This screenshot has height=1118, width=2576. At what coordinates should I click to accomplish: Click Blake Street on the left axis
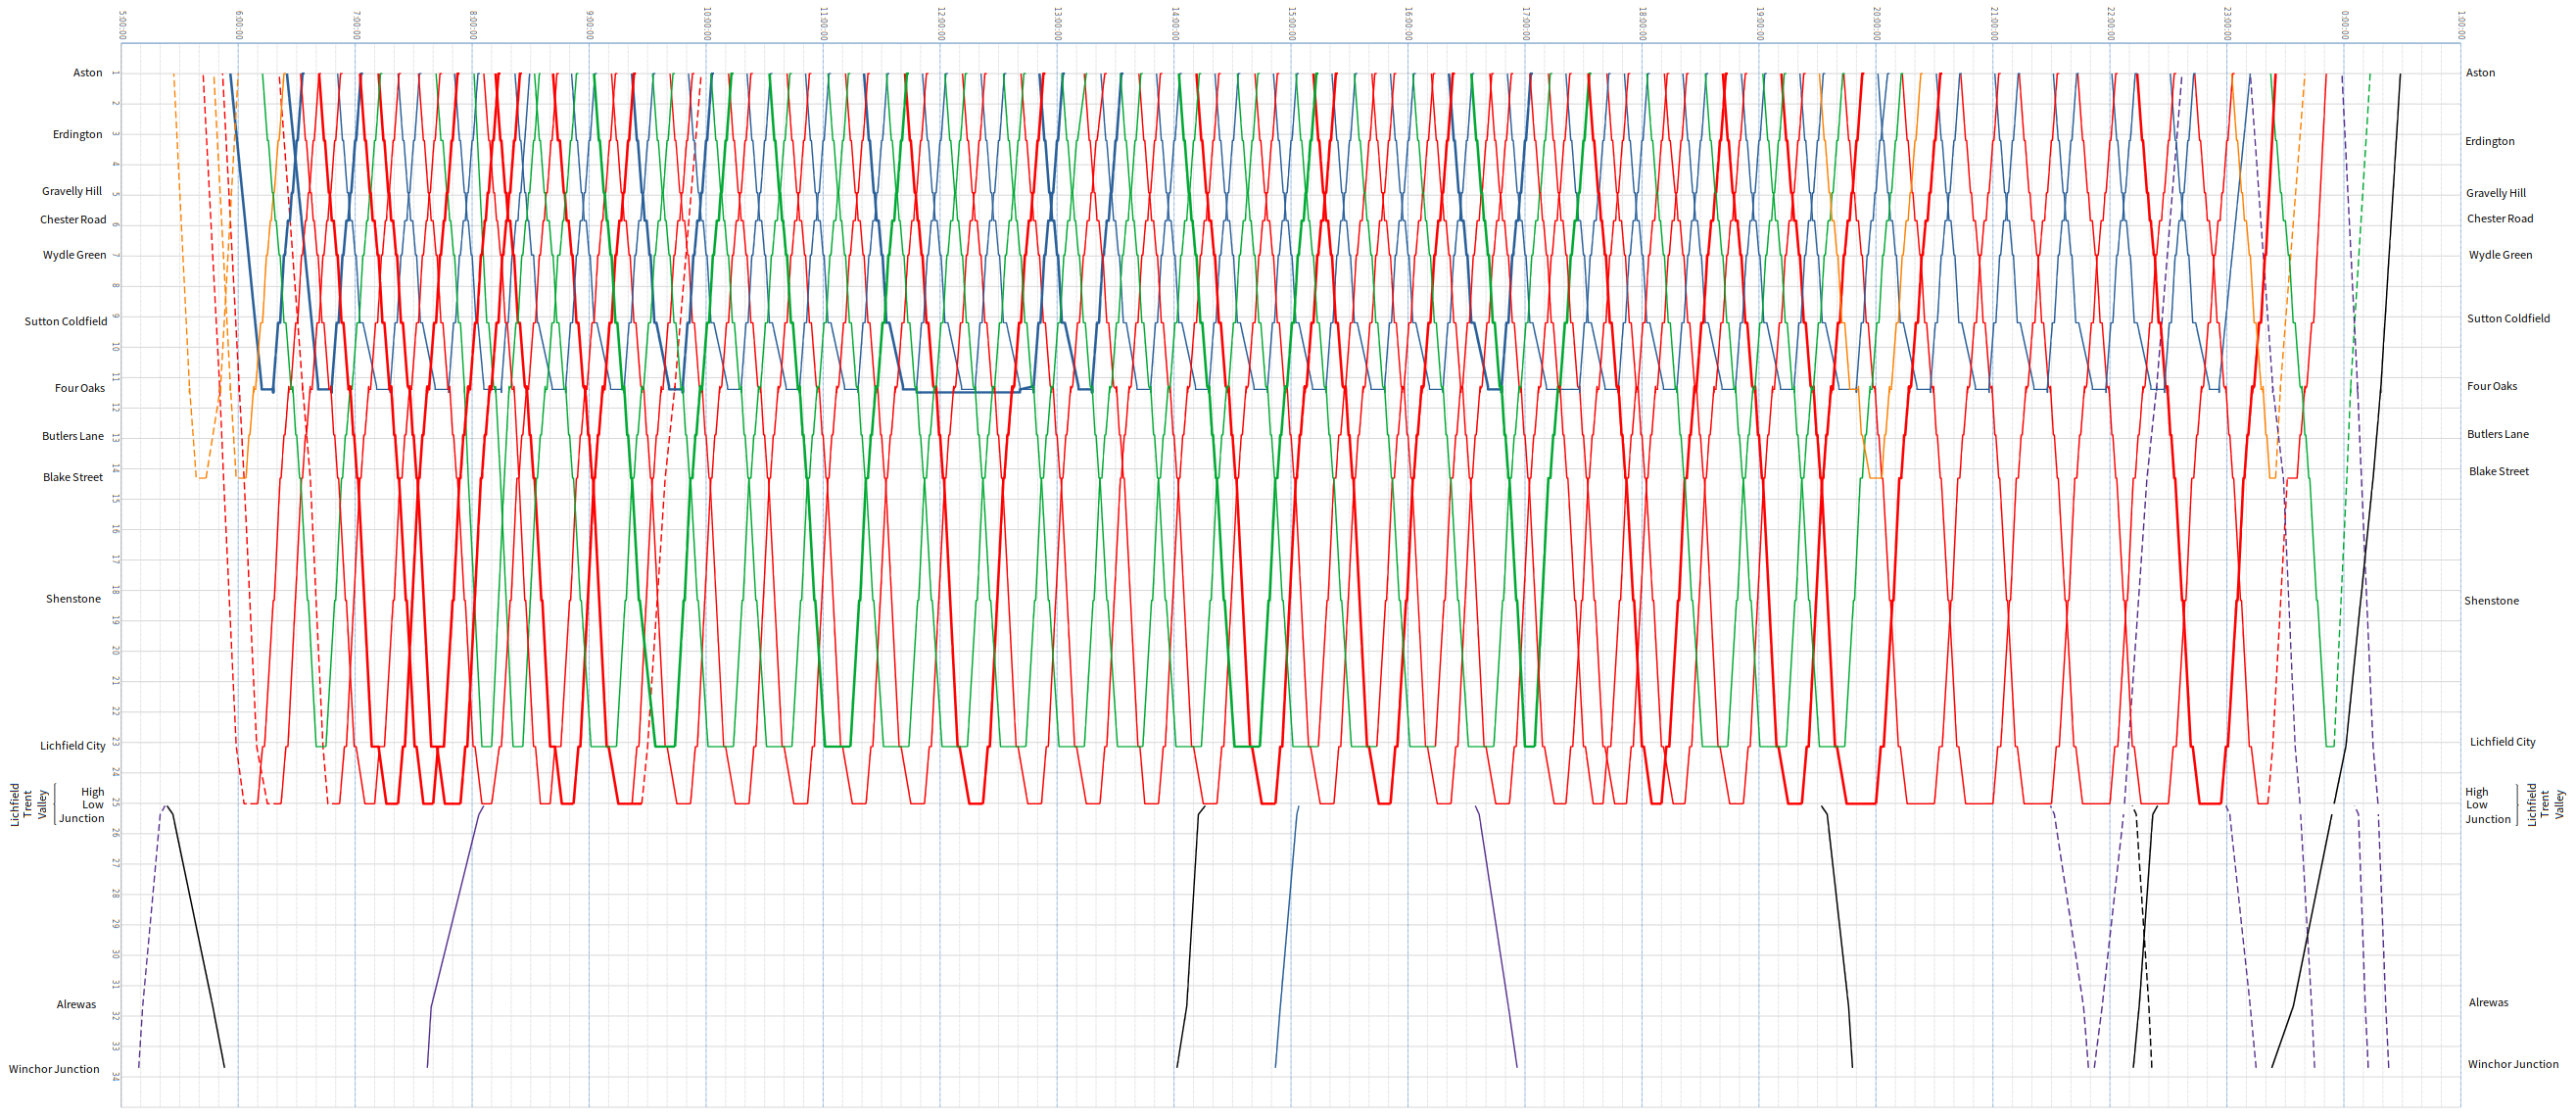coord(73,477)
